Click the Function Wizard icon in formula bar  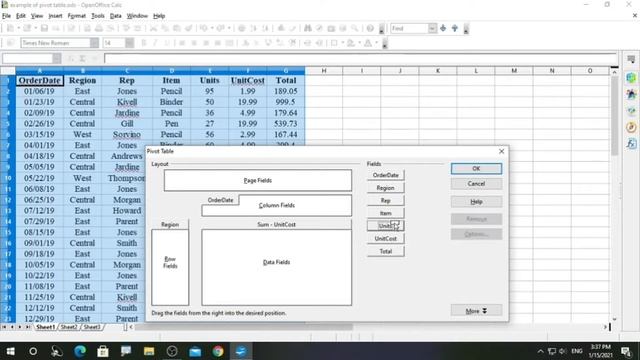pyautogui.click(x=71, y=59)
